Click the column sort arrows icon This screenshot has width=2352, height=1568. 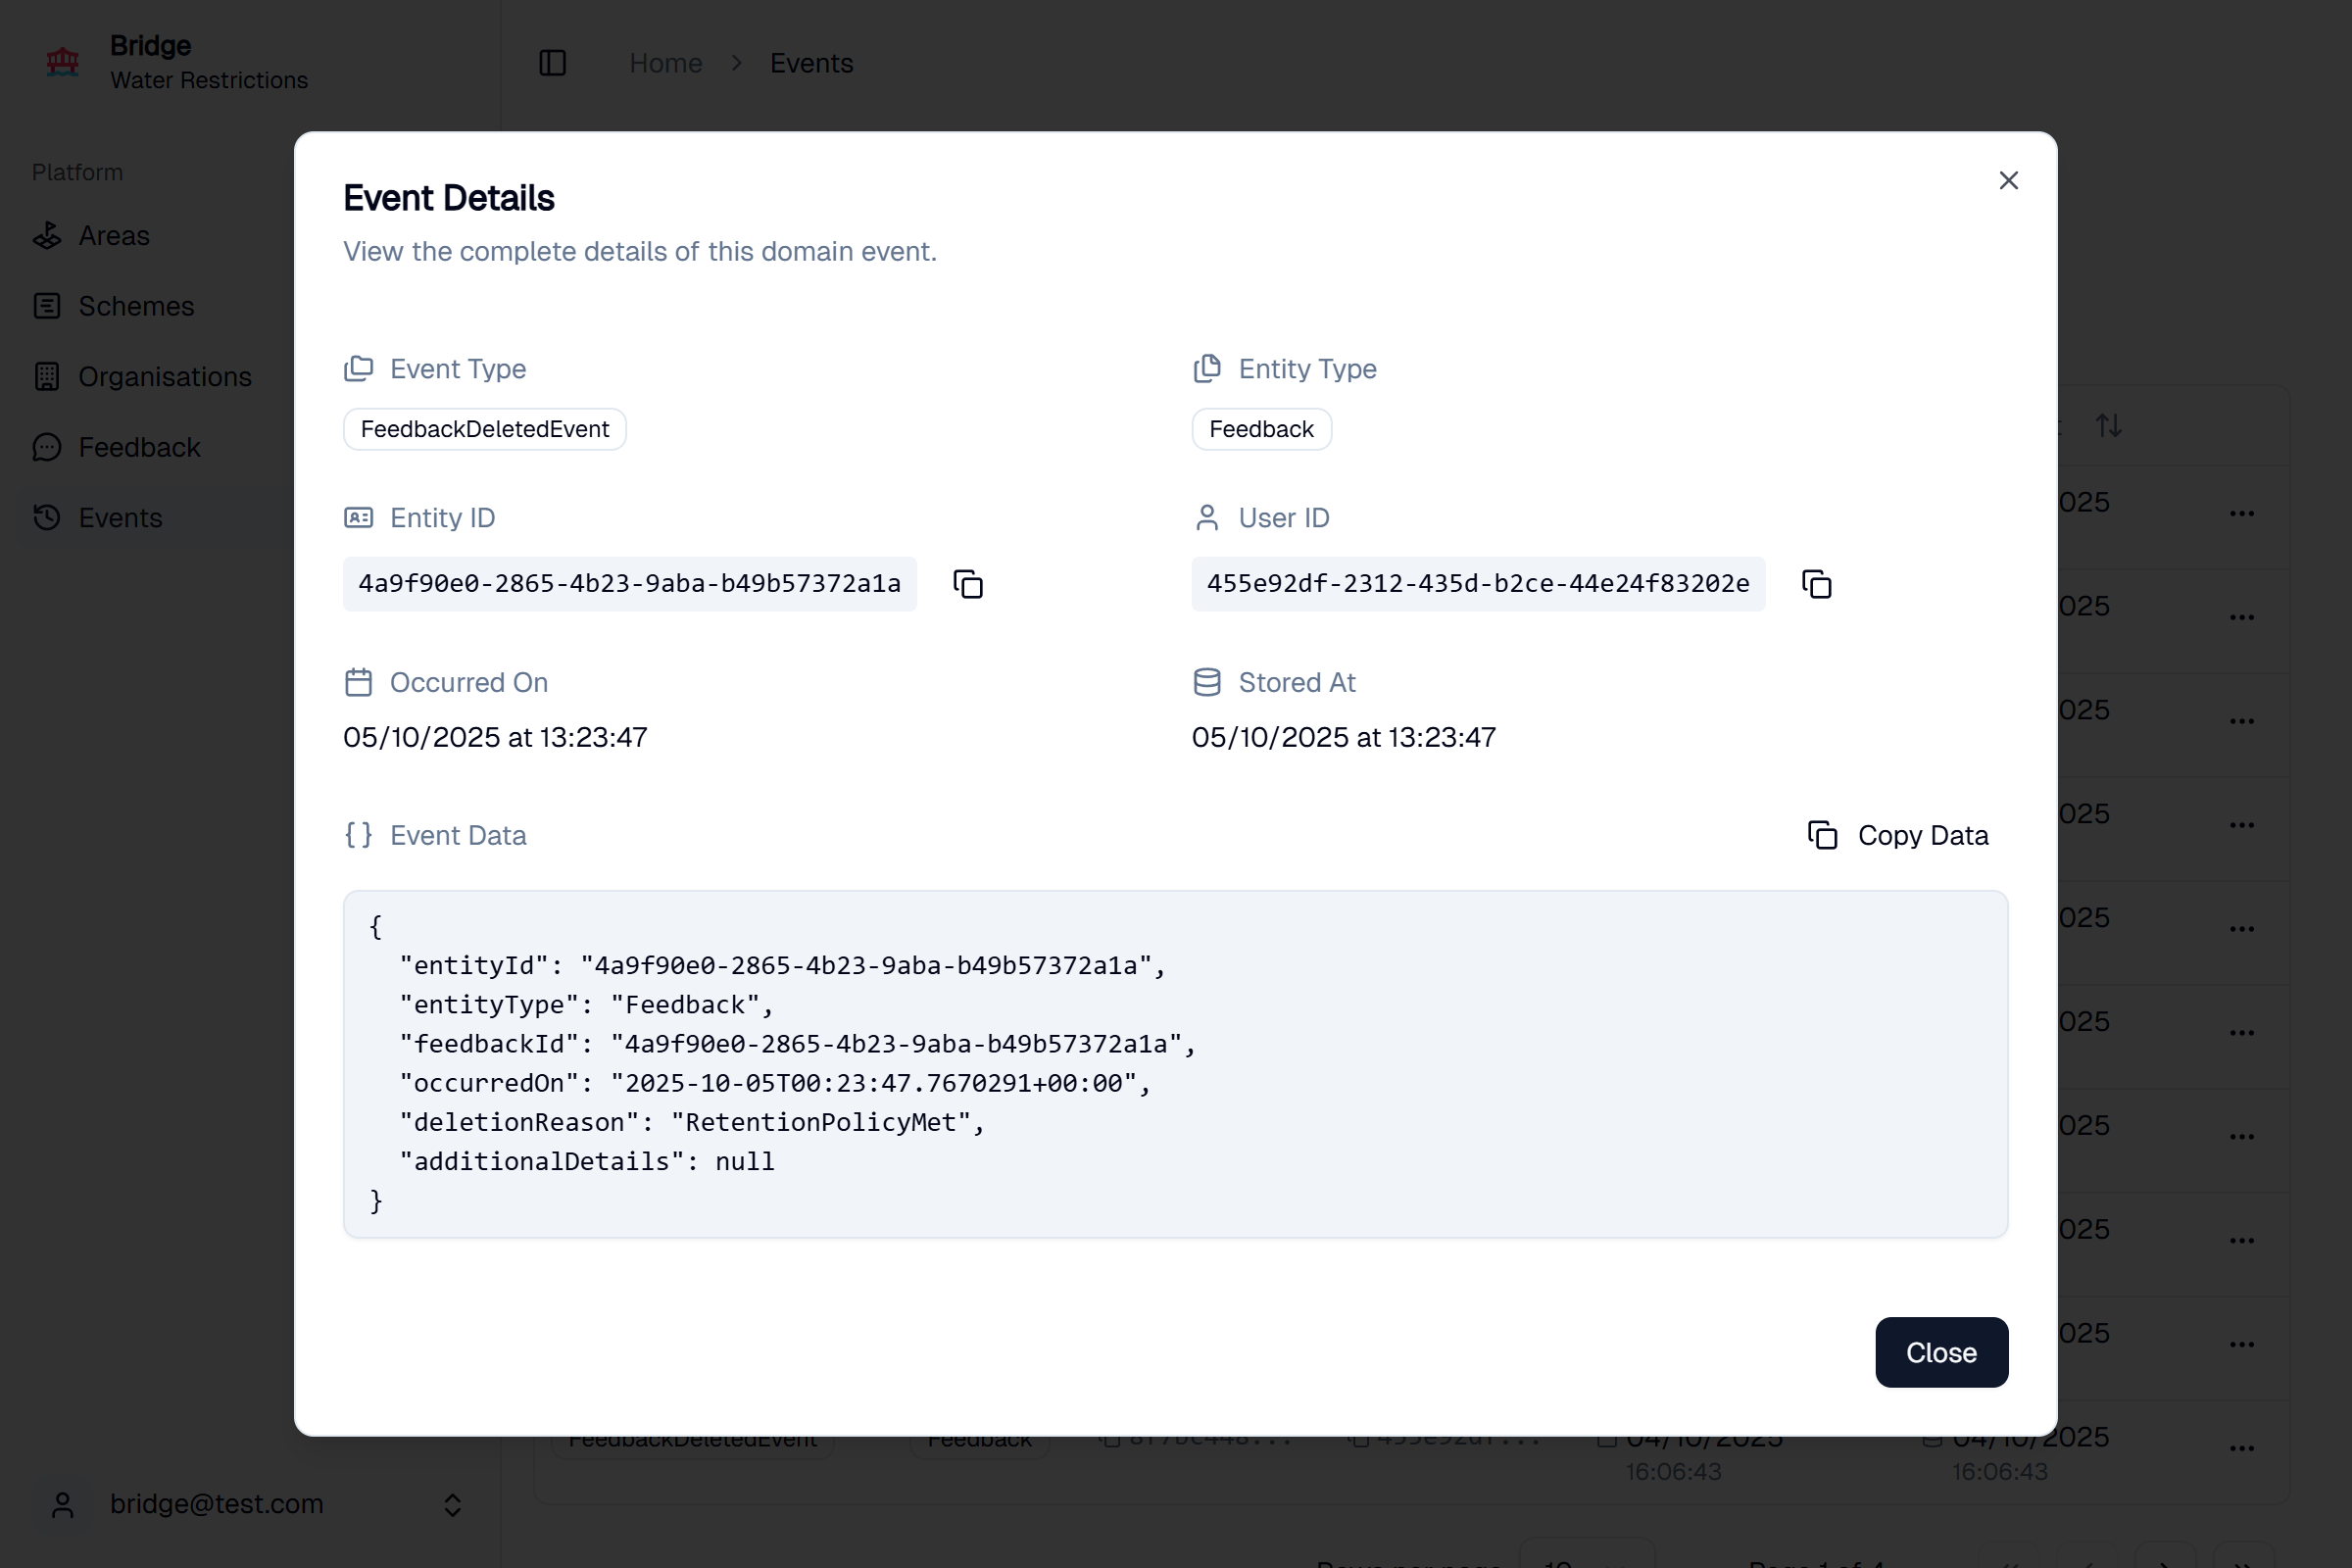point(2109,426)
